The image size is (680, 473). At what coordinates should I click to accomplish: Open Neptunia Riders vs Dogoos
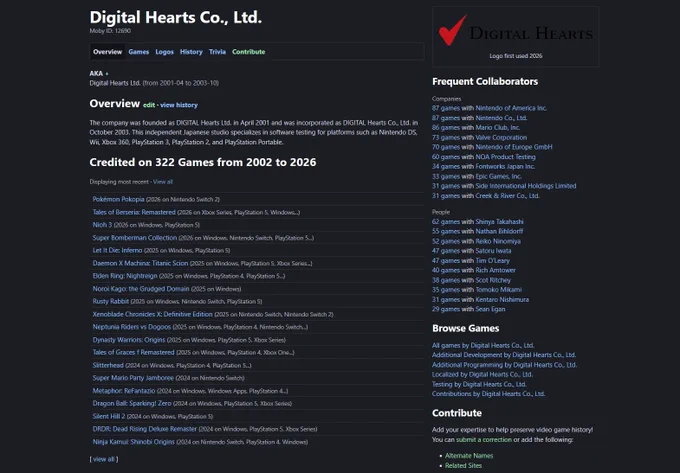point(131,327)
